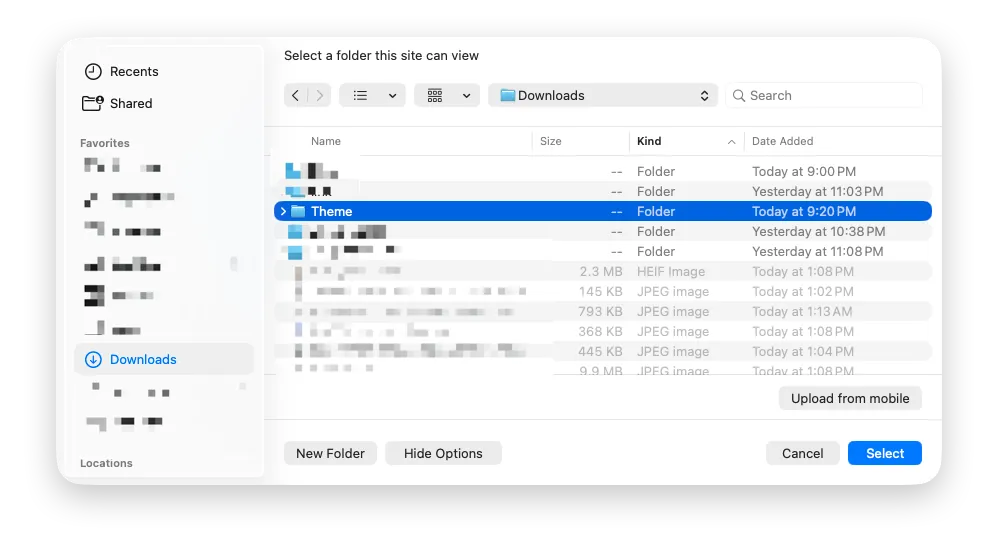Click the grid grouping icon
This screenshot has width=998, height=560.
(x=435, y=95)
